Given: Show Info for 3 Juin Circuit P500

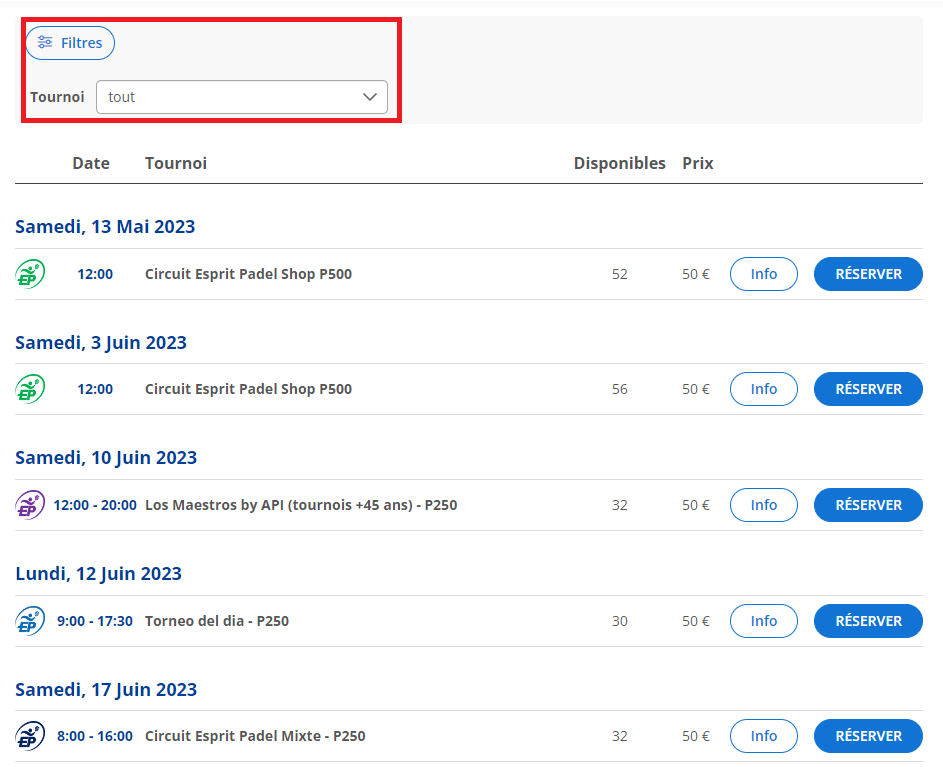Looking at the screenshot, I should [763, 389].
